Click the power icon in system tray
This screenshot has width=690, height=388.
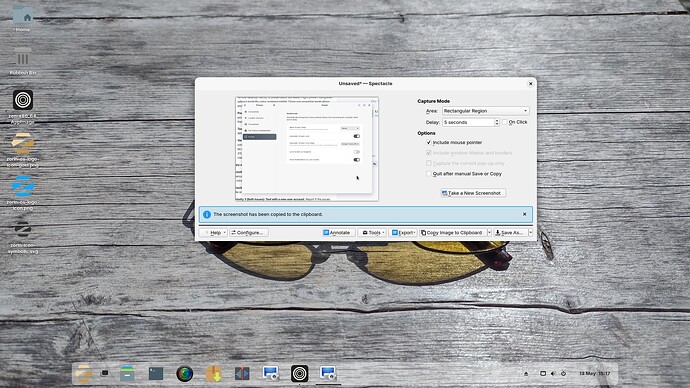[563, 373]
